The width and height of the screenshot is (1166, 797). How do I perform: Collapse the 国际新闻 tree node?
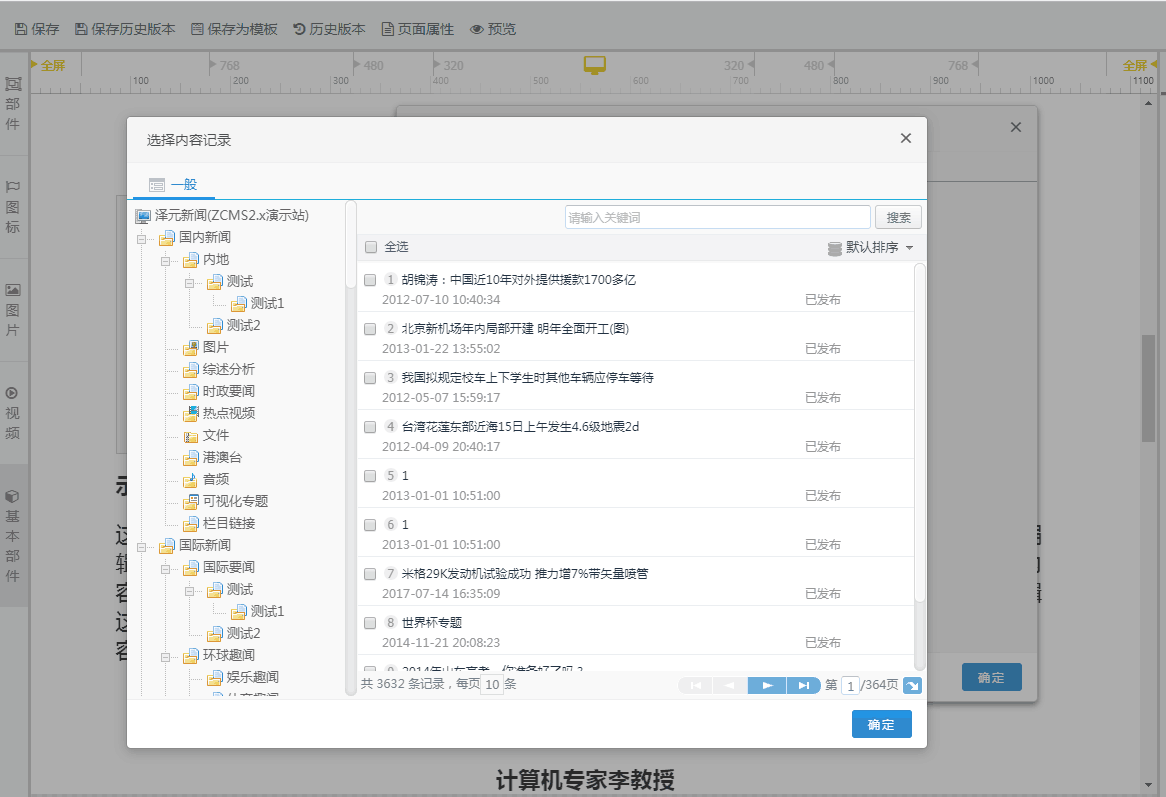tap(143, 546)
